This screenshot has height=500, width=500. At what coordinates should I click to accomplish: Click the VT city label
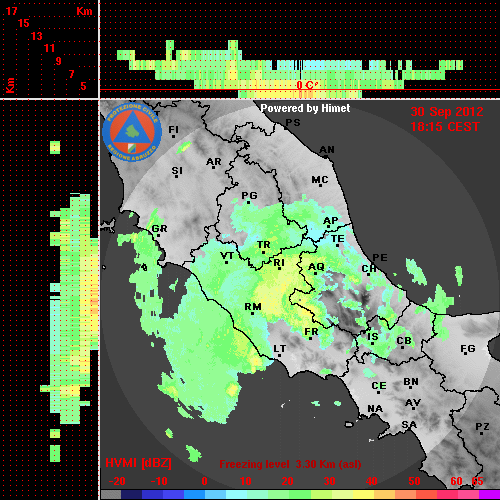pos(227,256)
